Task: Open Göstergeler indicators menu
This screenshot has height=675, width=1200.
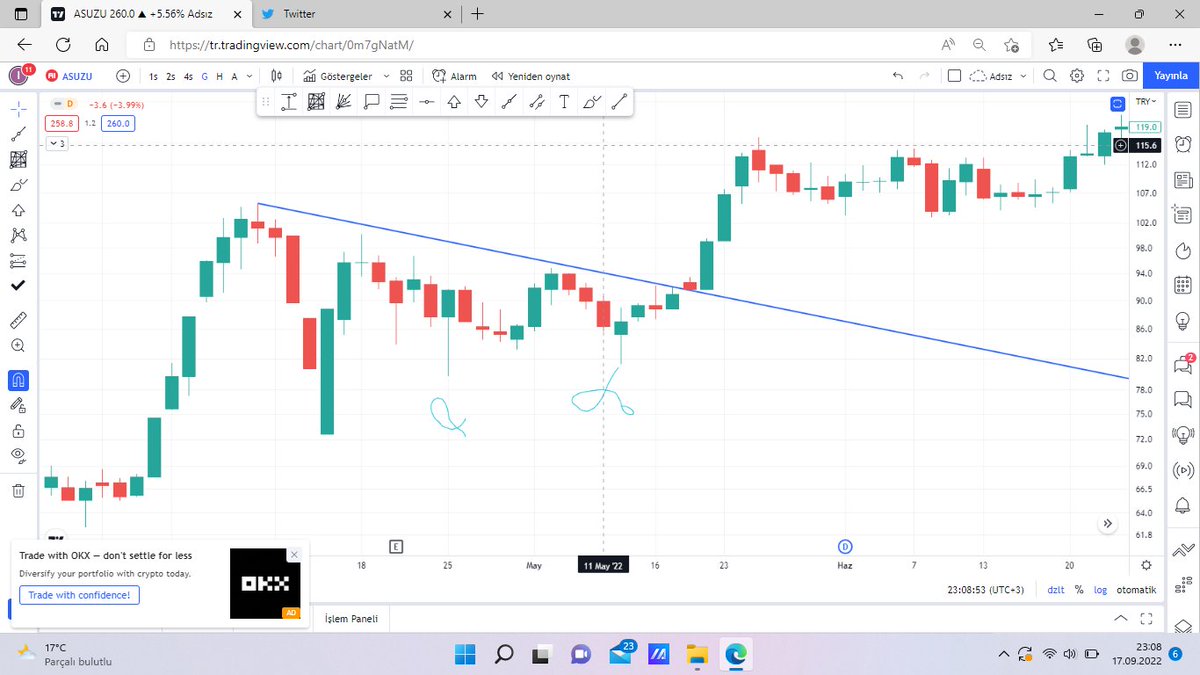Action: click(x=338, y=76)
